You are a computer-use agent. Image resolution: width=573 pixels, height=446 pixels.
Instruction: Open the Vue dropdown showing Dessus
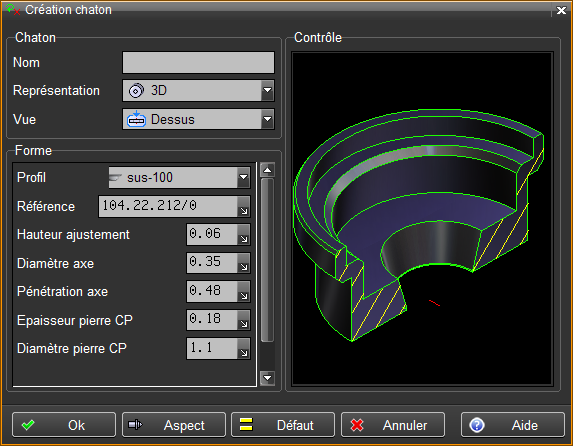[x=198, y=119]
